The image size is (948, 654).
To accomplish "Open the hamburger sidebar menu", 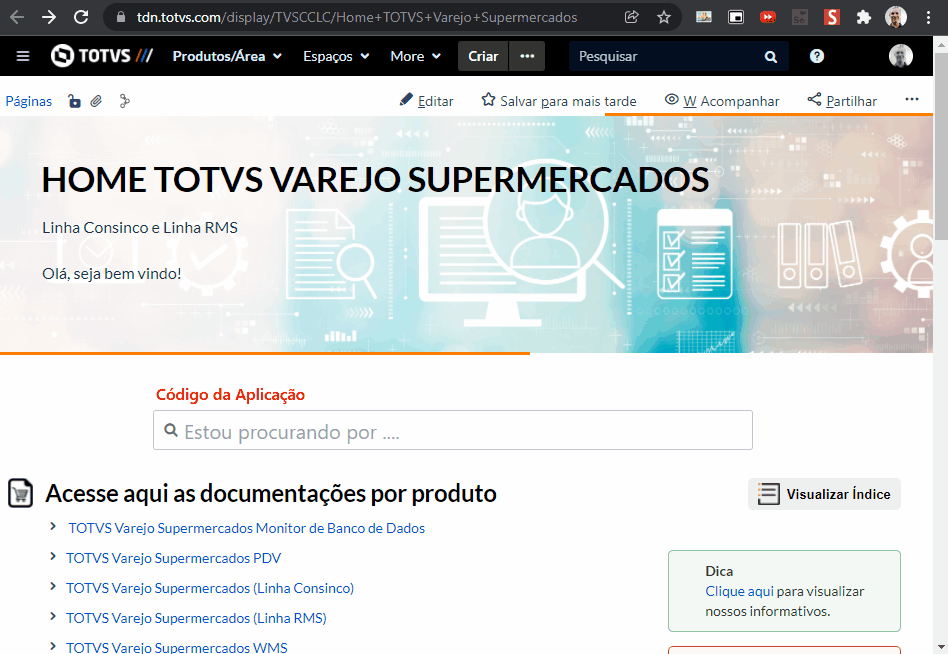I will (x=23, y=56).
